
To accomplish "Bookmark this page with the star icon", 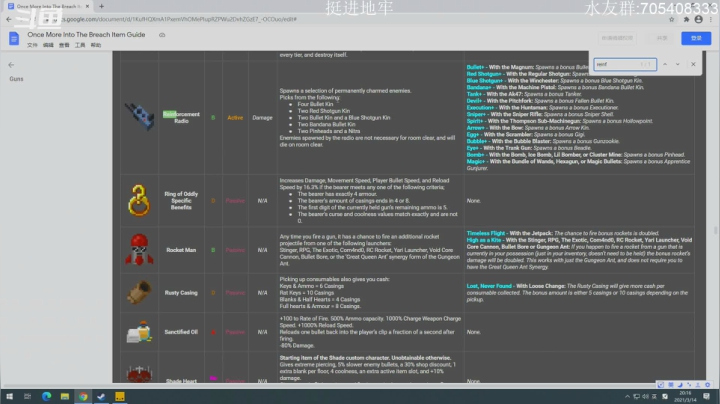I will (672, 19).
